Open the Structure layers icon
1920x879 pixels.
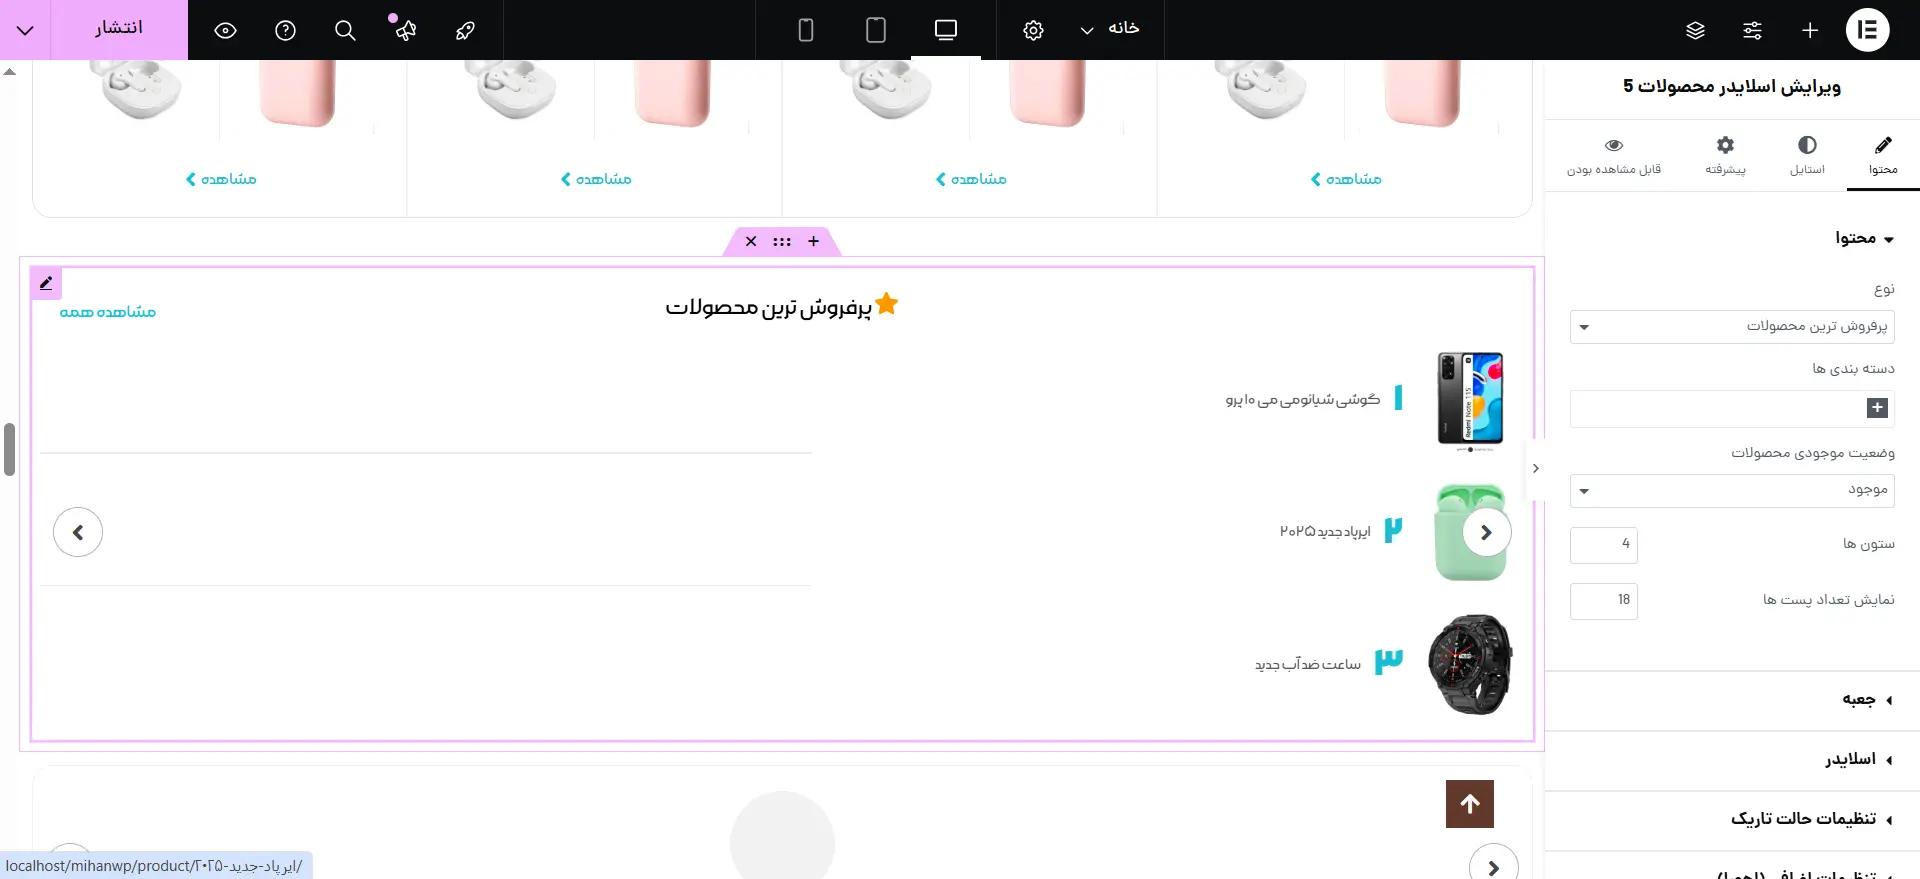(1695, 30)
